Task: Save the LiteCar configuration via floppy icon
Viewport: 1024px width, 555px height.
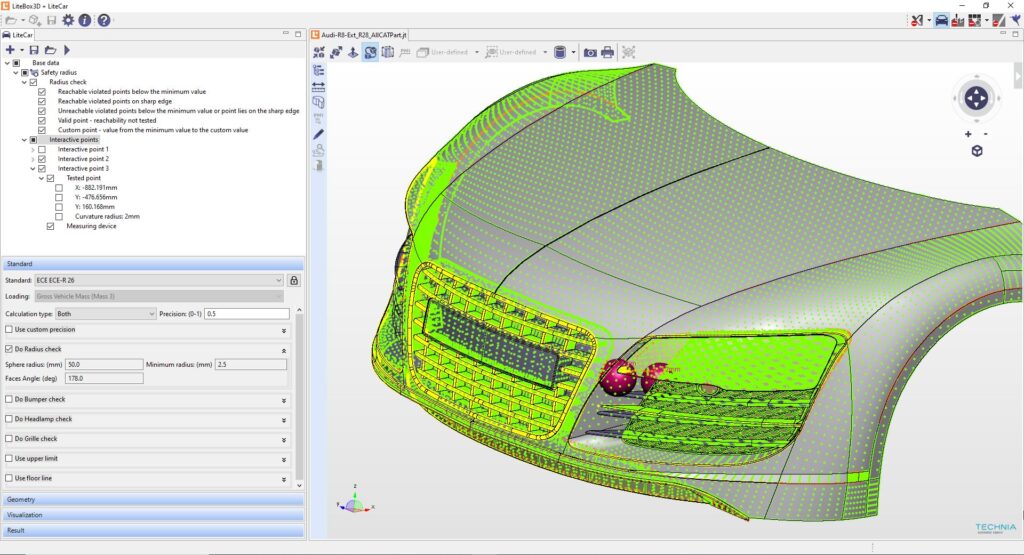Action: [34, 50]
